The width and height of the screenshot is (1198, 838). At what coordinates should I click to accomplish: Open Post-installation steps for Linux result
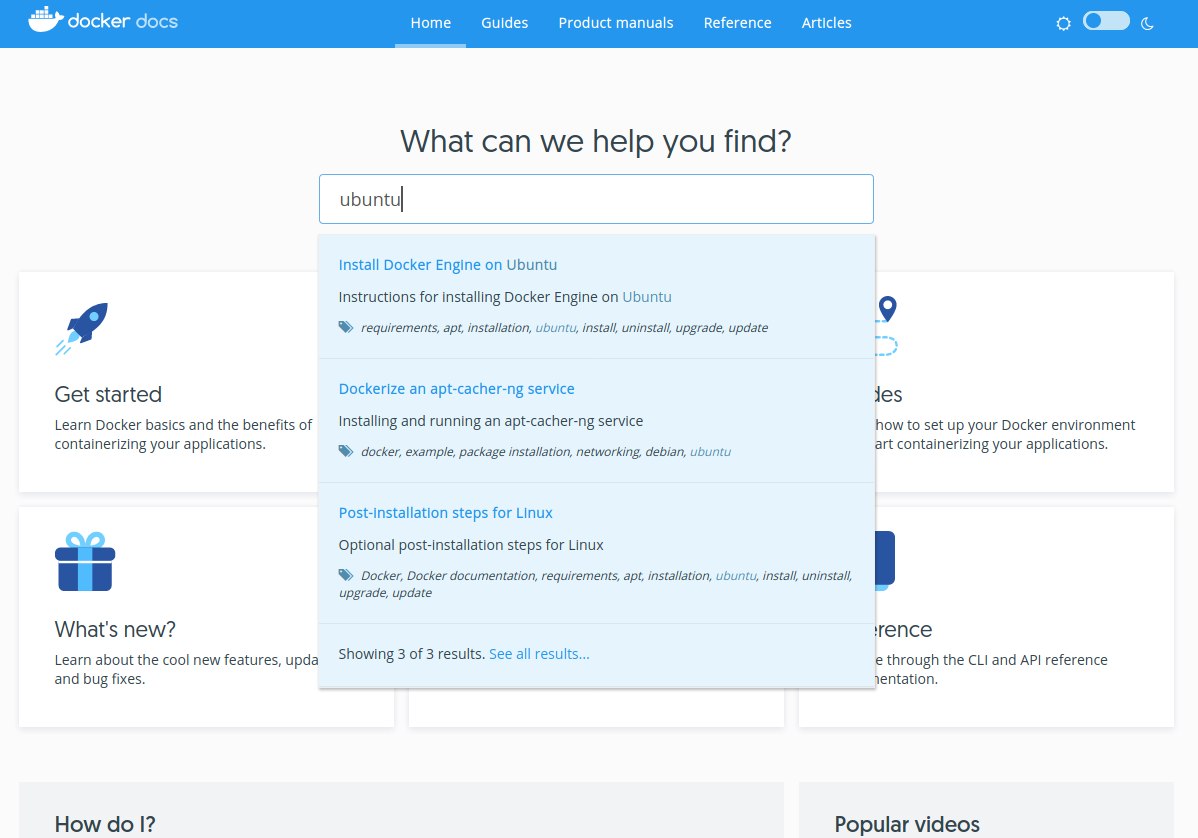point(445,513)
